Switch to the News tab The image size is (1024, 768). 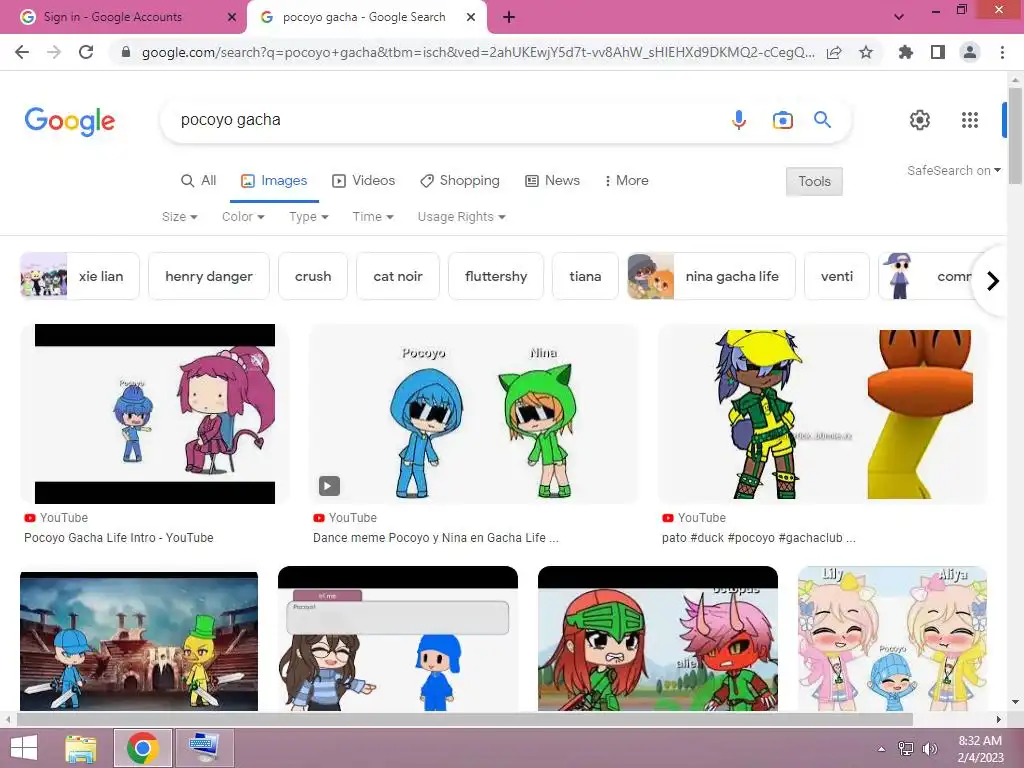(x=552, y=180)
